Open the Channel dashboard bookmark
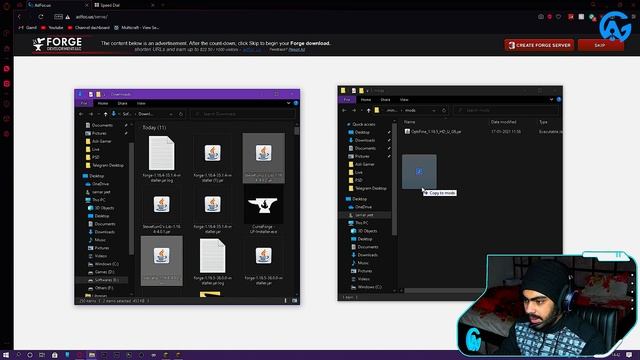 (x=89, y=28)
